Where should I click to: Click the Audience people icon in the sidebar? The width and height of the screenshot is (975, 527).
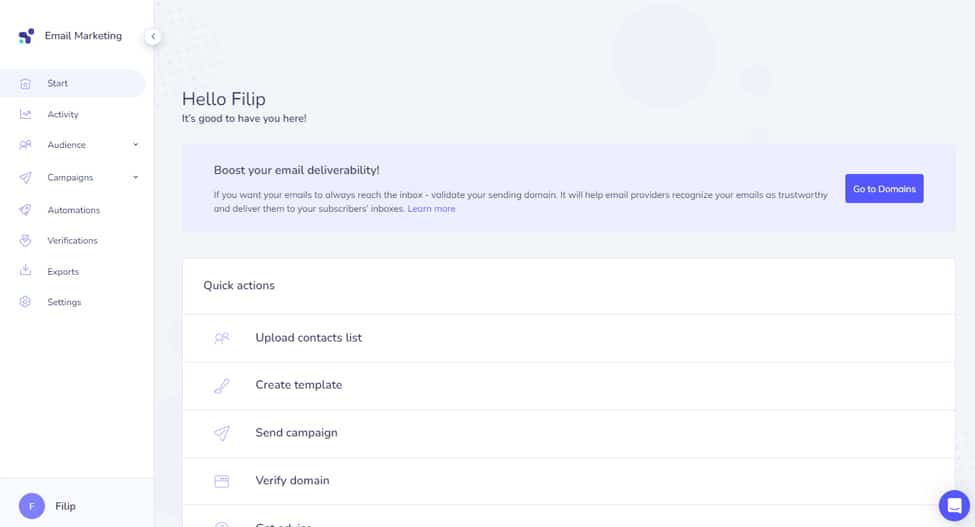[25, 145]
